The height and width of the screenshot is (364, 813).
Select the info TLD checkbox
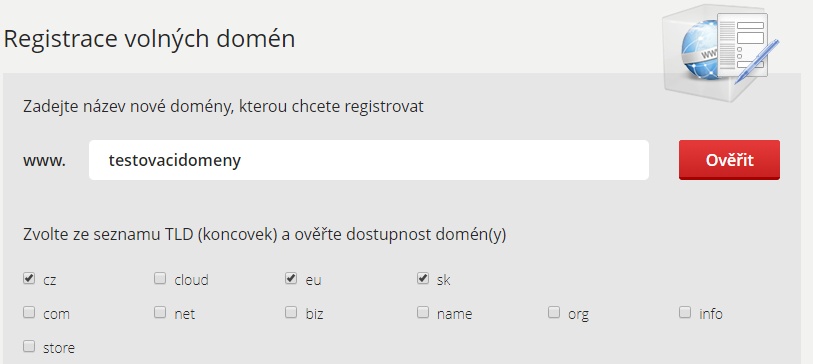[x=685, y=312]
